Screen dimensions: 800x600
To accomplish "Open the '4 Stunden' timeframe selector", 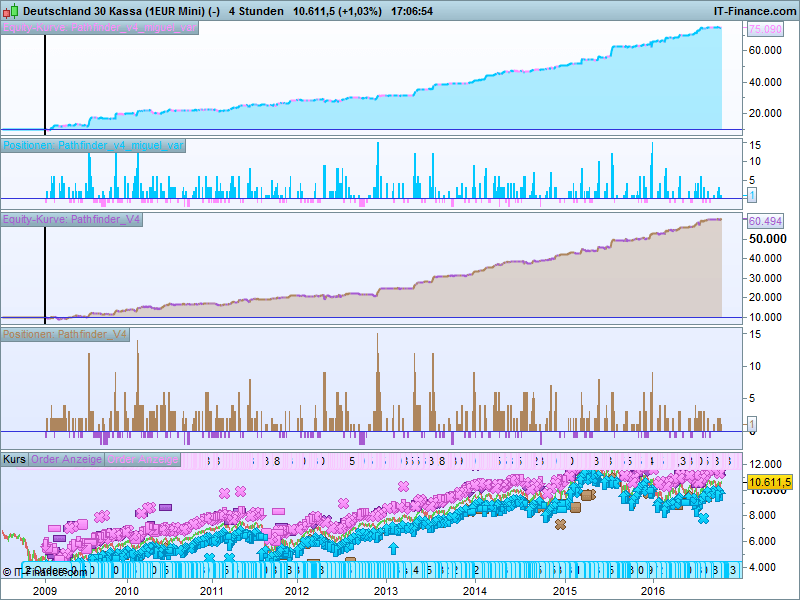I will point(256,11).
